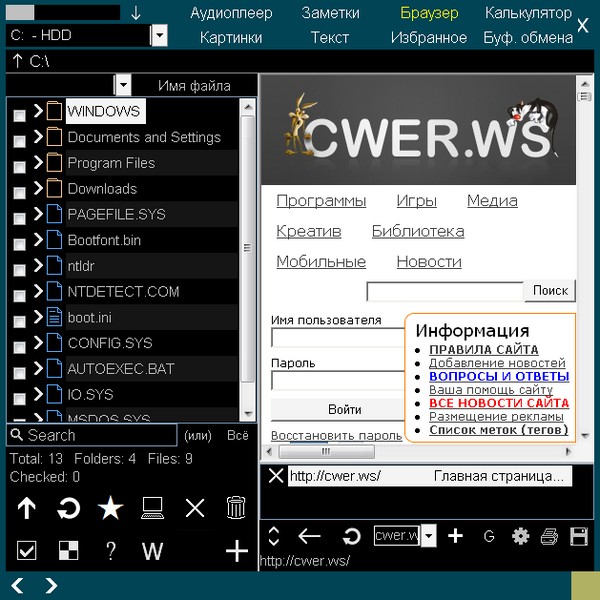Open the C: - HDD drive dropdown
The width and height of the screenshot is (600, 600).
159,36
